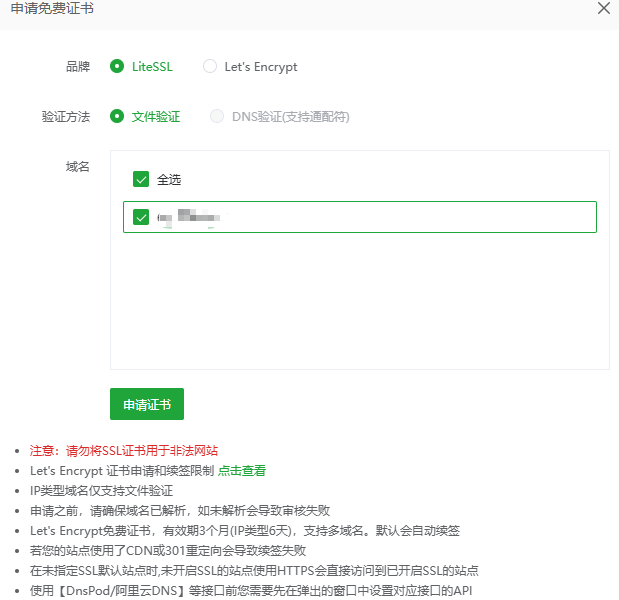Uncheck the blurred domain name checkbox
The image size is (619, 600).
pyautogui.click(x=141, y=217)
